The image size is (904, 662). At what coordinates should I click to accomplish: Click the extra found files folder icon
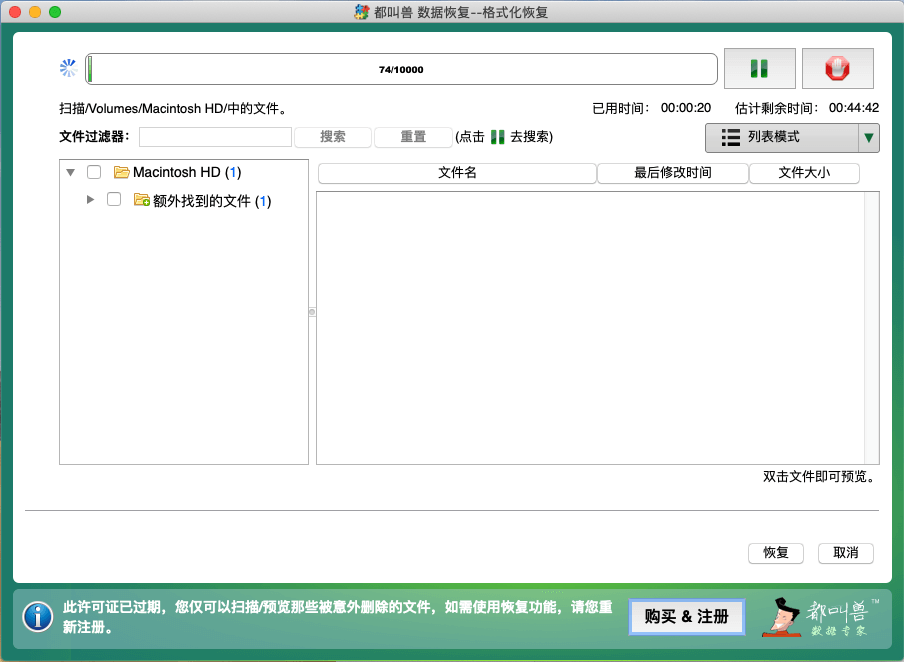pos(141,200)
